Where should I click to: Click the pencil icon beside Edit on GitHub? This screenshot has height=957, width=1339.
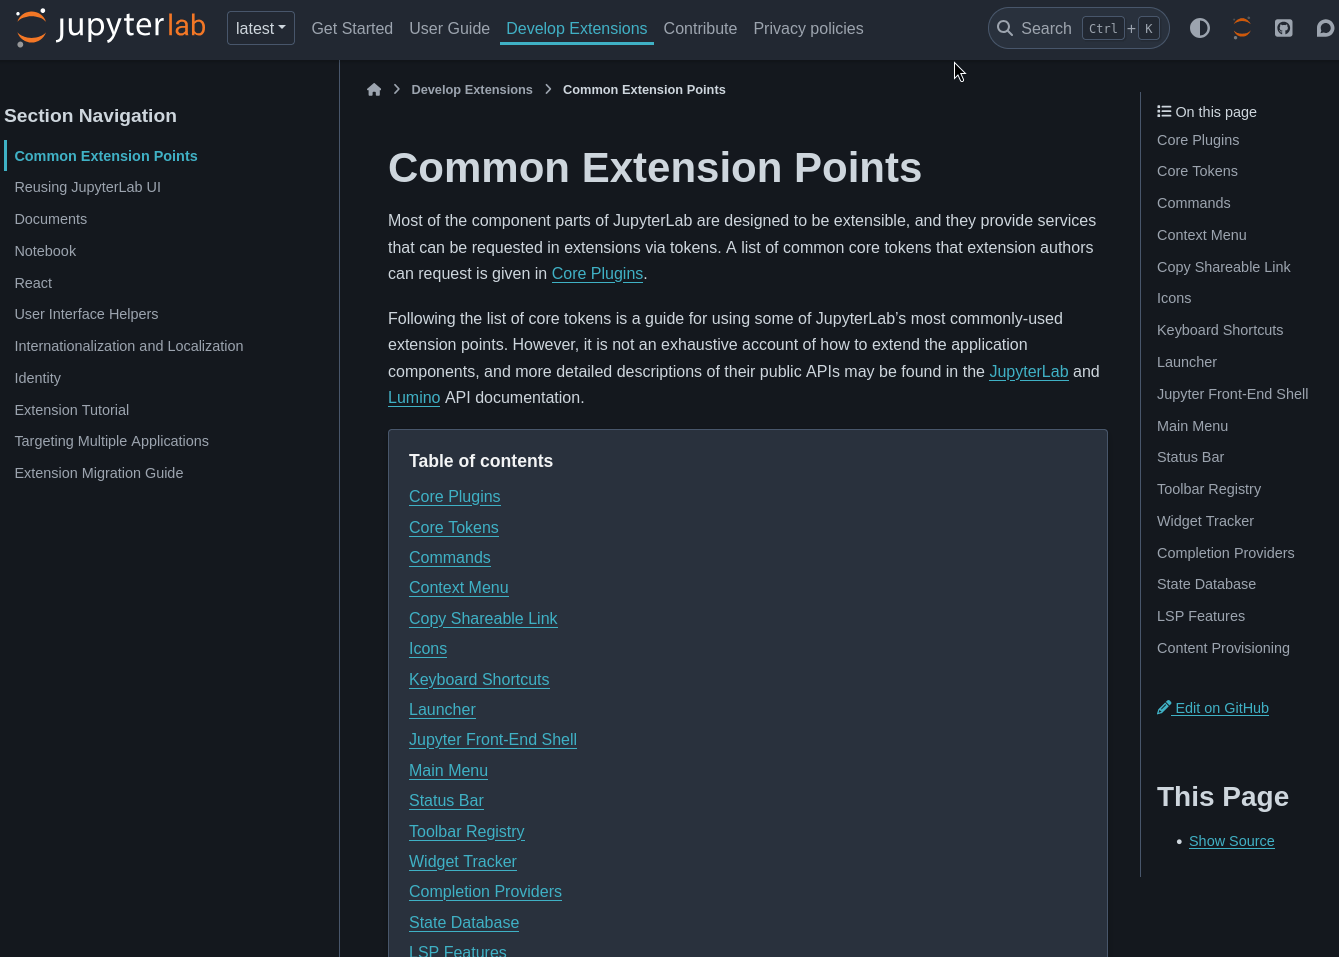pyautogui.click(x=1164, y=707)
